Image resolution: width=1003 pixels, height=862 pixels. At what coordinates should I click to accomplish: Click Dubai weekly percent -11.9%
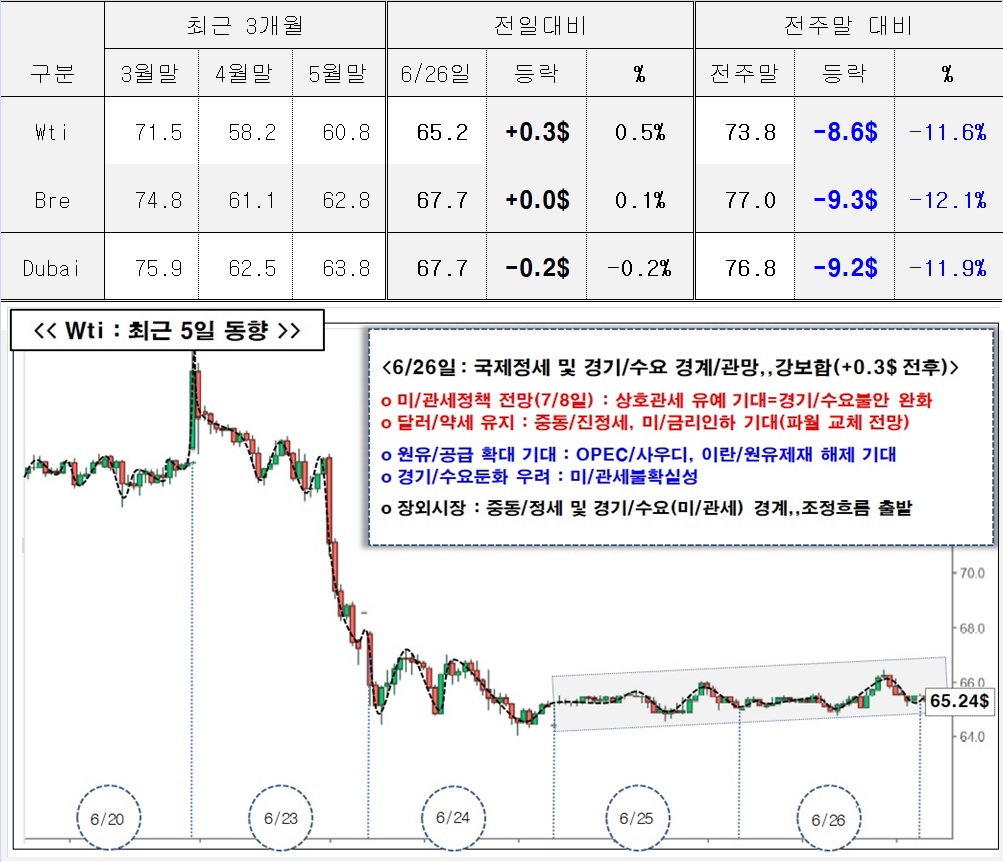[x=948, y=268]
